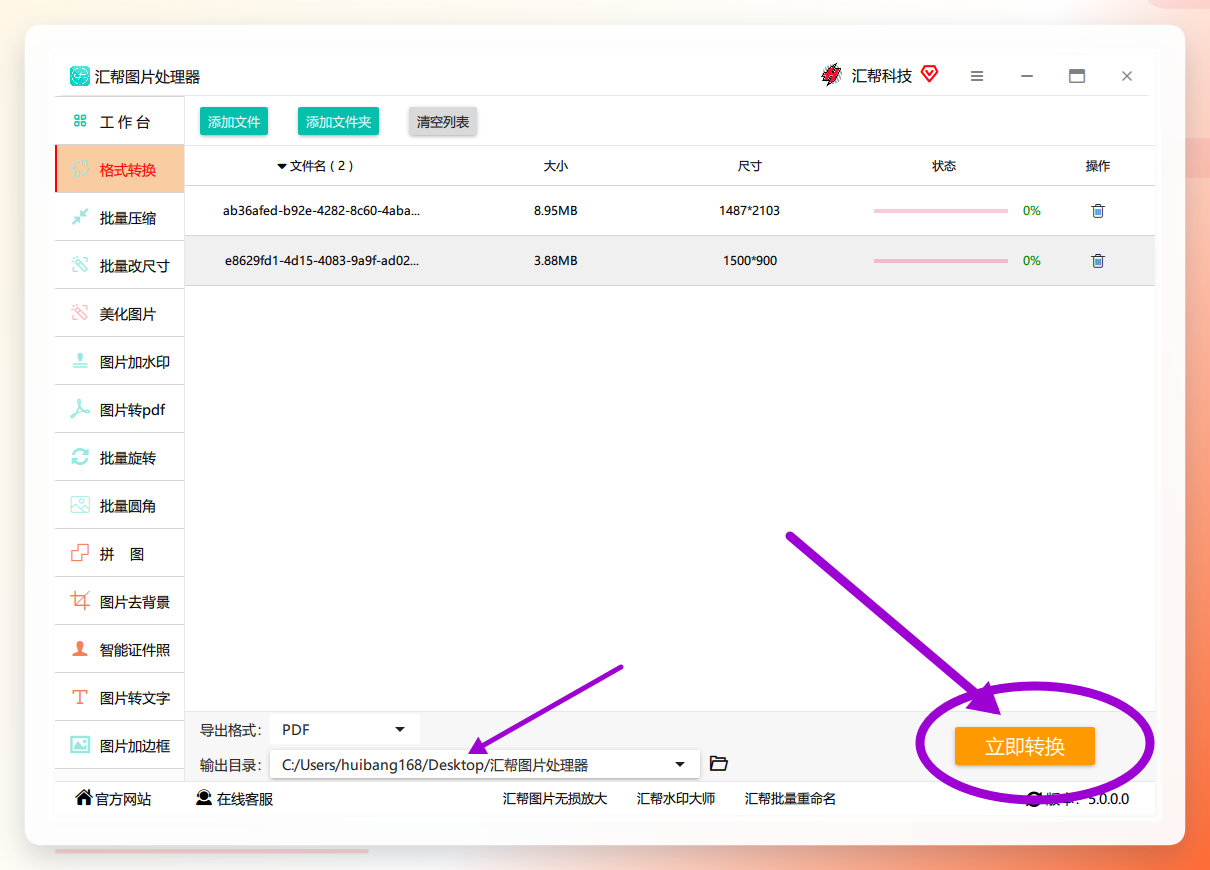Click the 官方网站 home icon
1210x870 pixels.
click(84, 798)
